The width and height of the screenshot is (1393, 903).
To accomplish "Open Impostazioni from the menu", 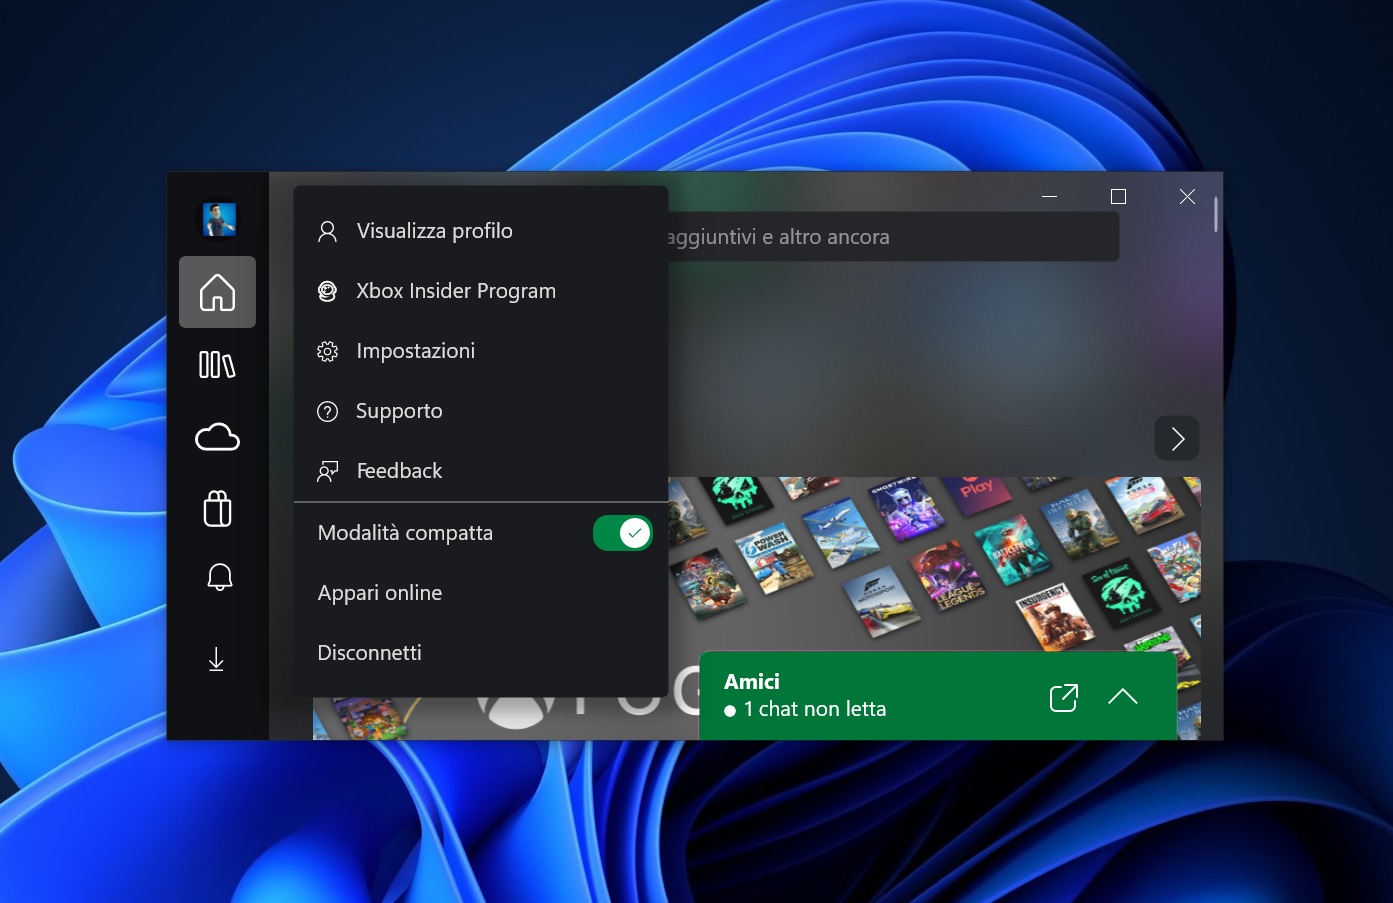I will (481, 351).
